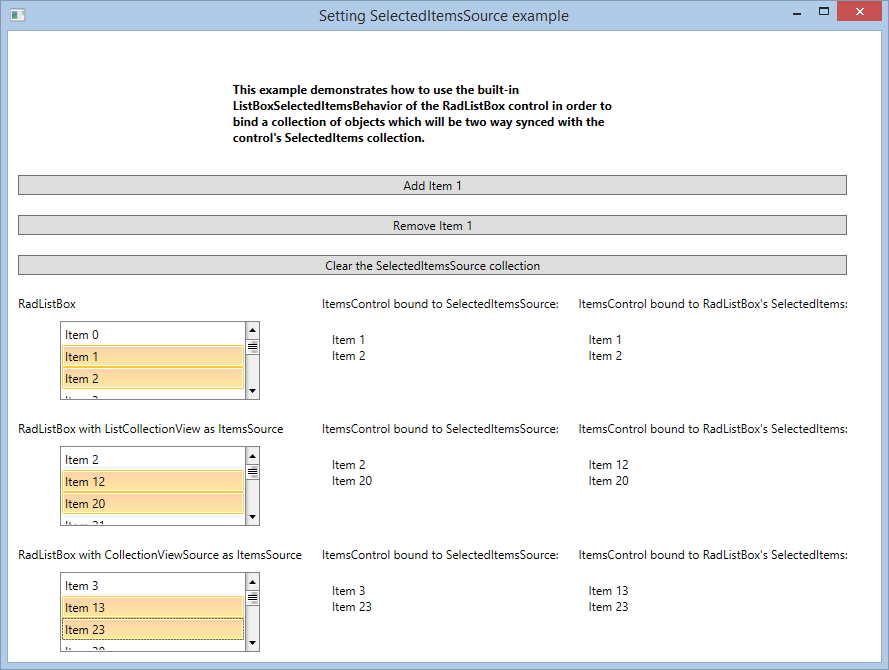Click scroll-down arrow in the top RadListBox
889x670 pixels.
coord(252,391)
